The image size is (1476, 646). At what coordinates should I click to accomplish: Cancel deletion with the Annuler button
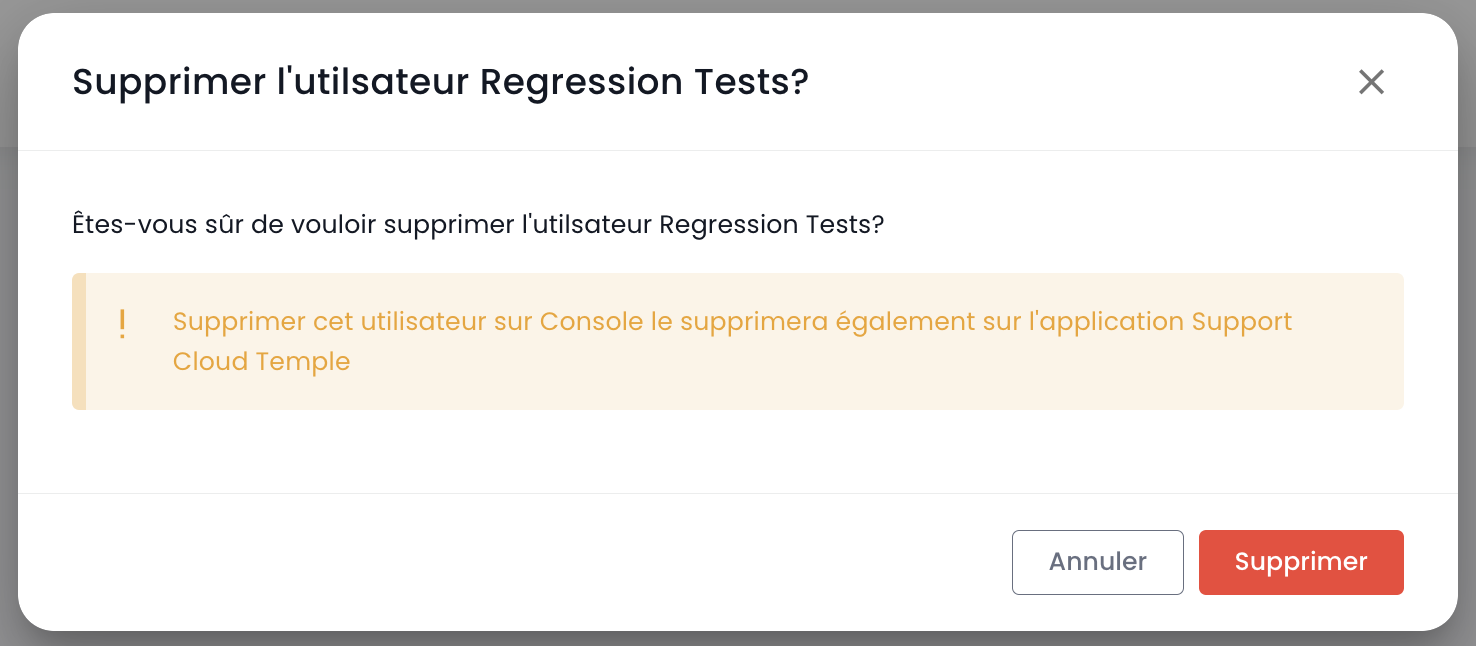click(x=1097, y=562)
